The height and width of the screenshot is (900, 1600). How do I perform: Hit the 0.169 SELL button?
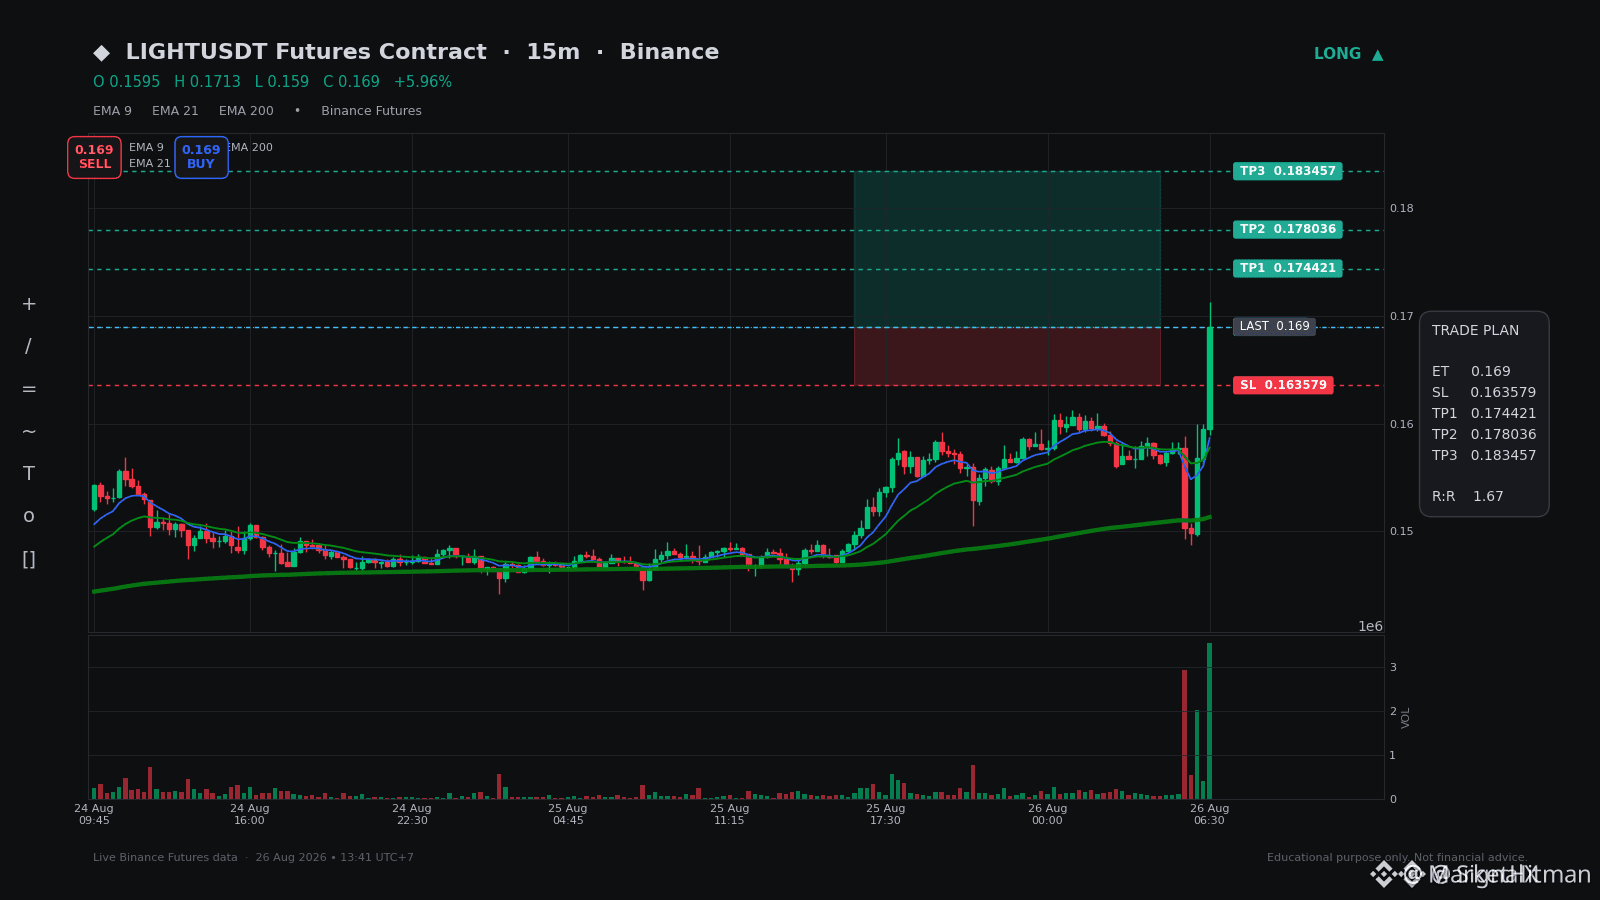(x=94, y=157)
